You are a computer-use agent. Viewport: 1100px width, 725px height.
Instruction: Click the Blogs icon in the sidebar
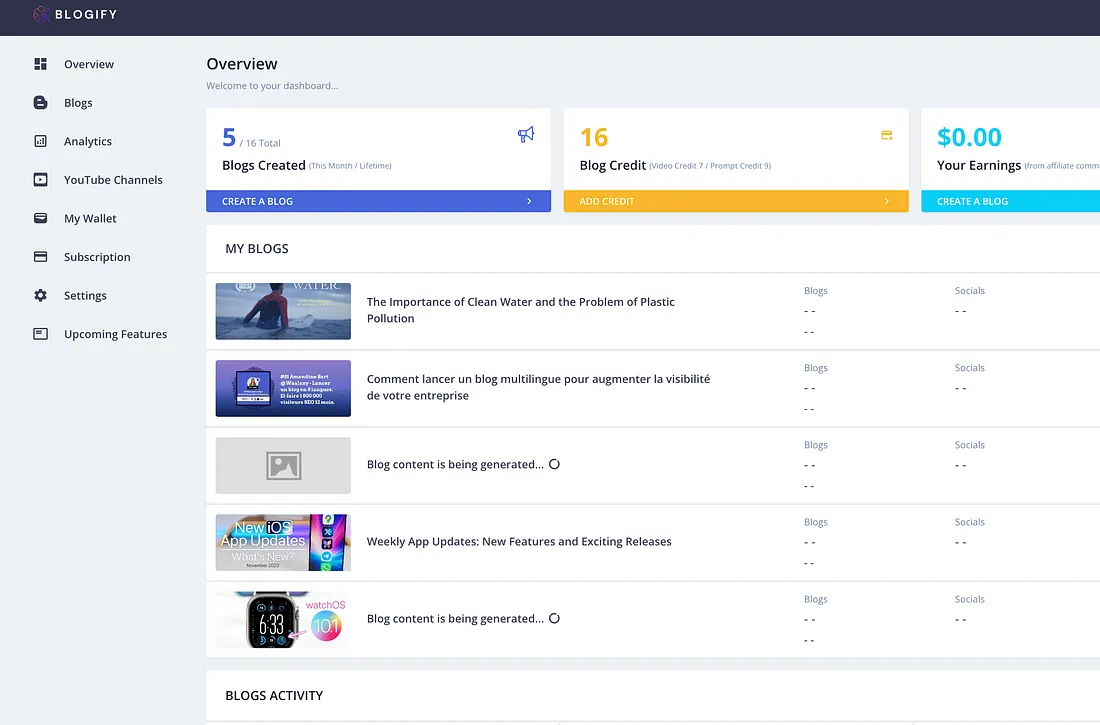[x=38, y=102]
